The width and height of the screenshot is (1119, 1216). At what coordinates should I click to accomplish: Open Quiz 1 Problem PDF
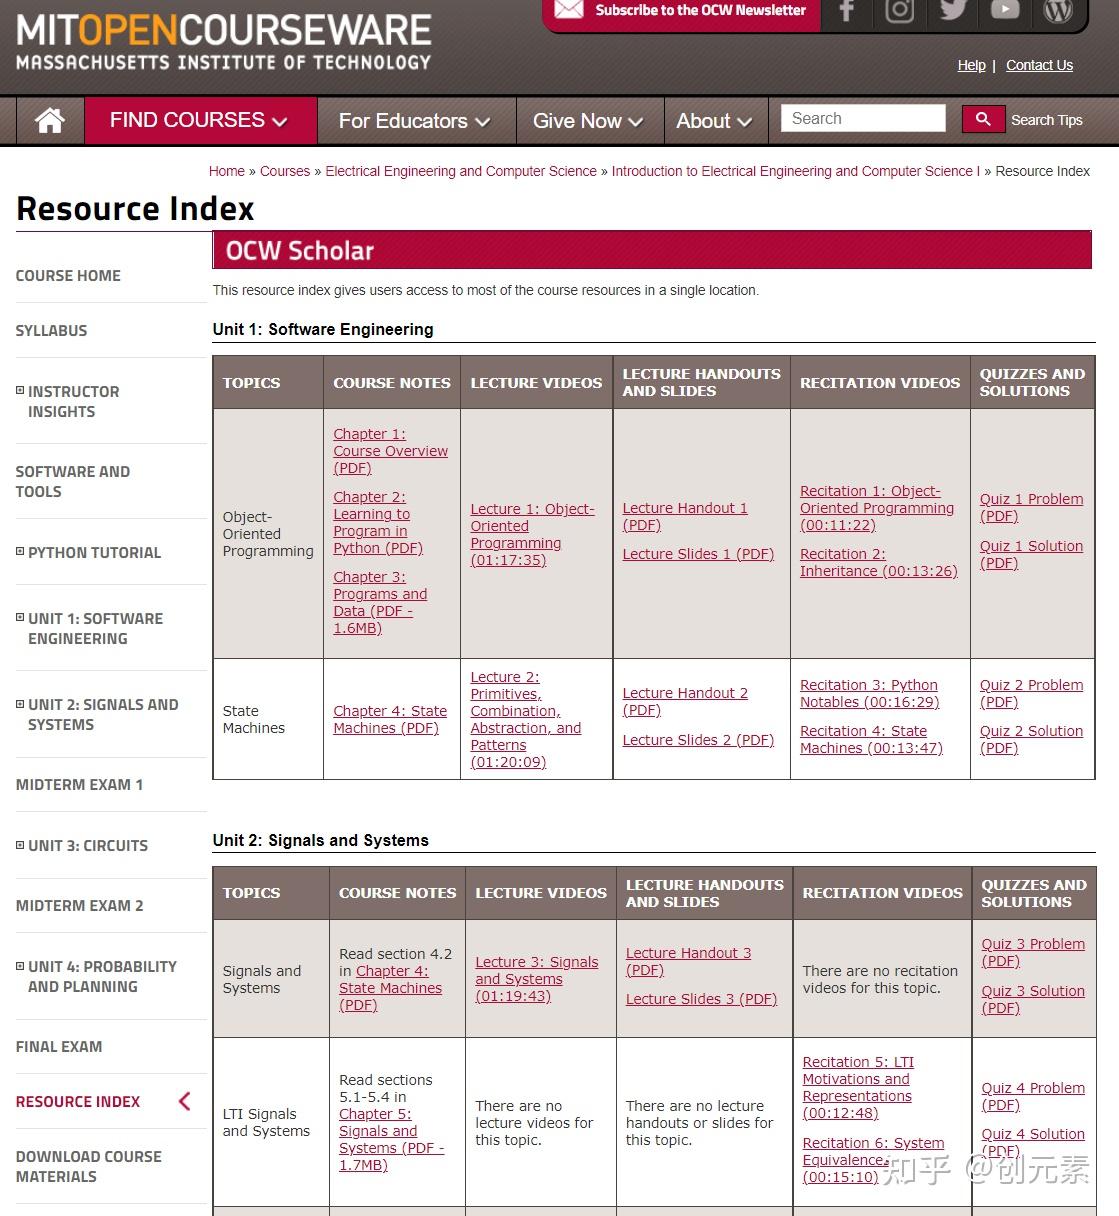pyautogui.click(x=1031, y=507)
